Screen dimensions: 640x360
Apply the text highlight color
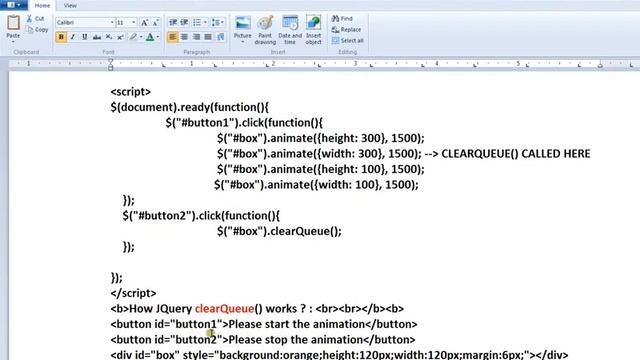(x=133, y=37)
